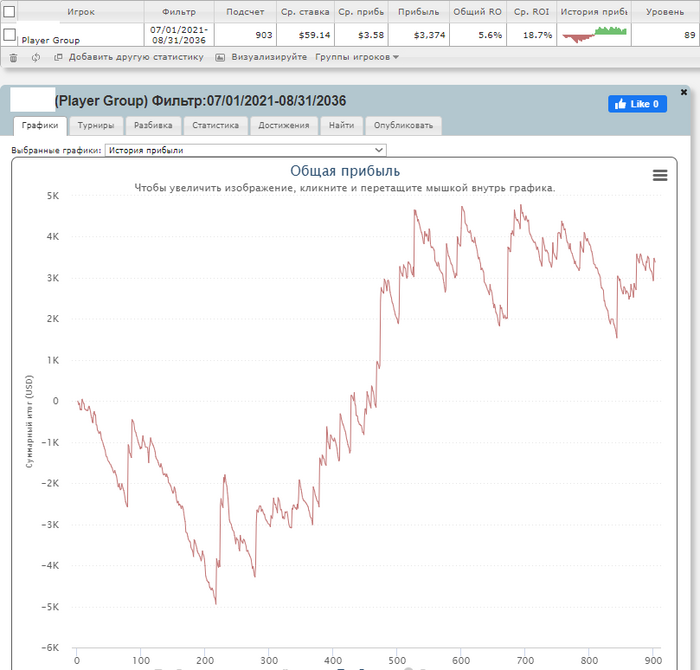Toggle the Player Group row checkbox
This screenshot has width=700, height=670.
(x=9, y=34)
